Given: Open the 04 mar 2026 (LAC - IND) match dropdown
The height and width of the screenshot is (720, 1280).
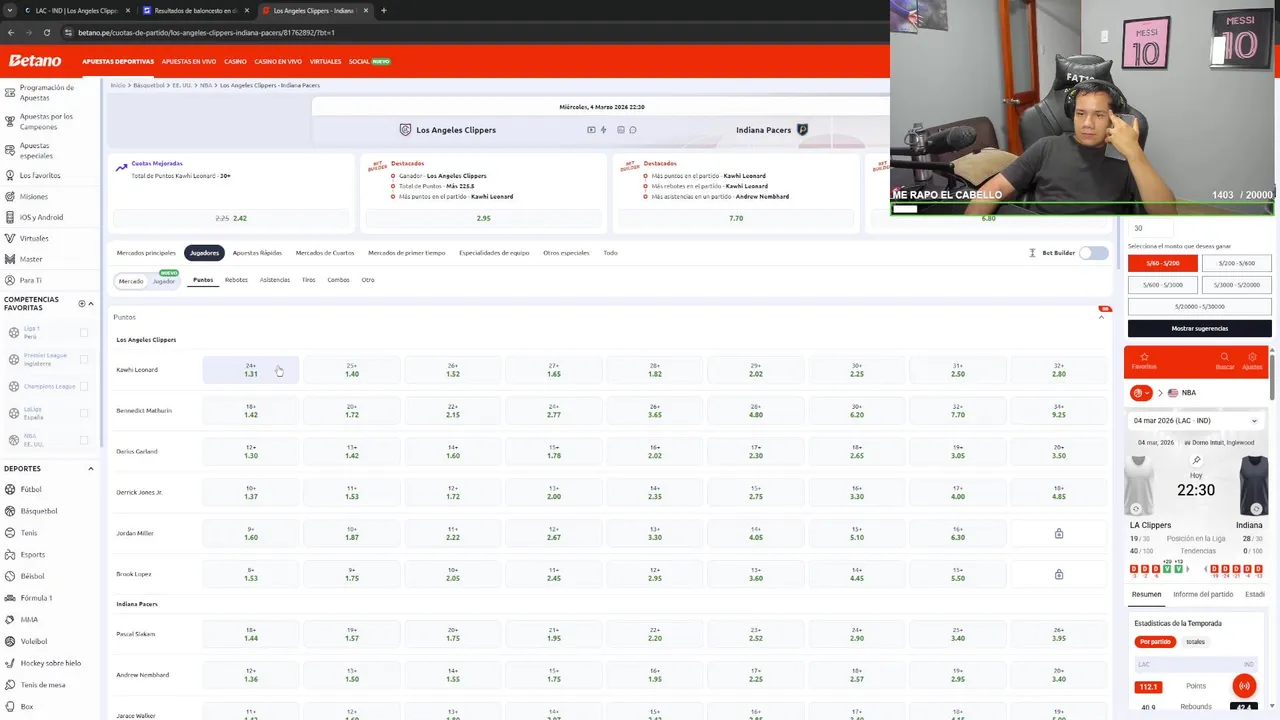Looking at the screenshot, I should click(1196, 421).
